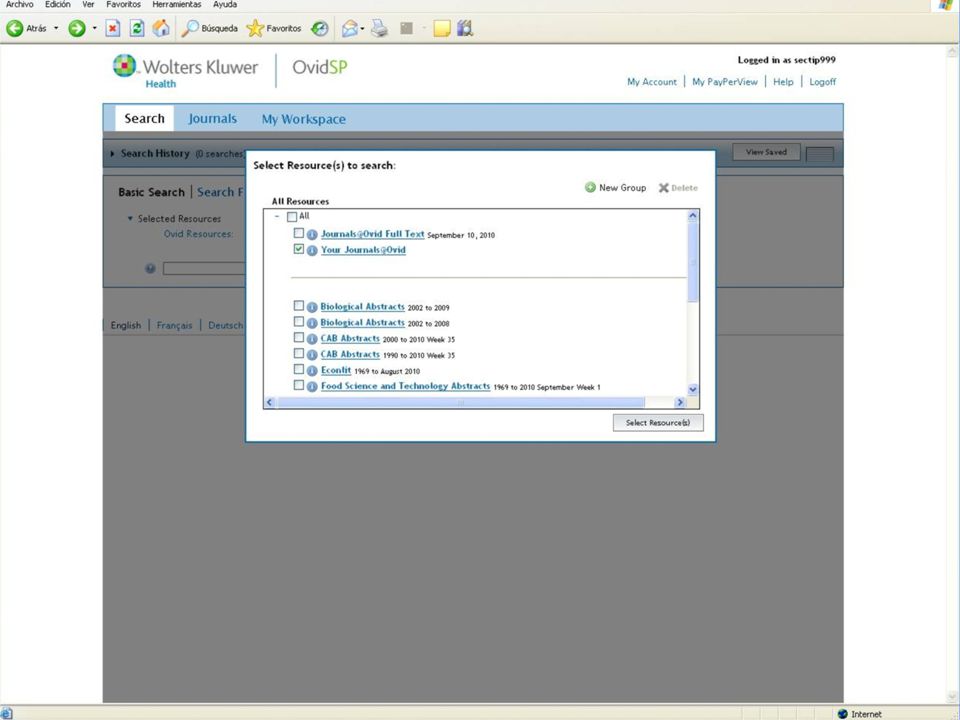Click the Logoff link

[822, 81]
